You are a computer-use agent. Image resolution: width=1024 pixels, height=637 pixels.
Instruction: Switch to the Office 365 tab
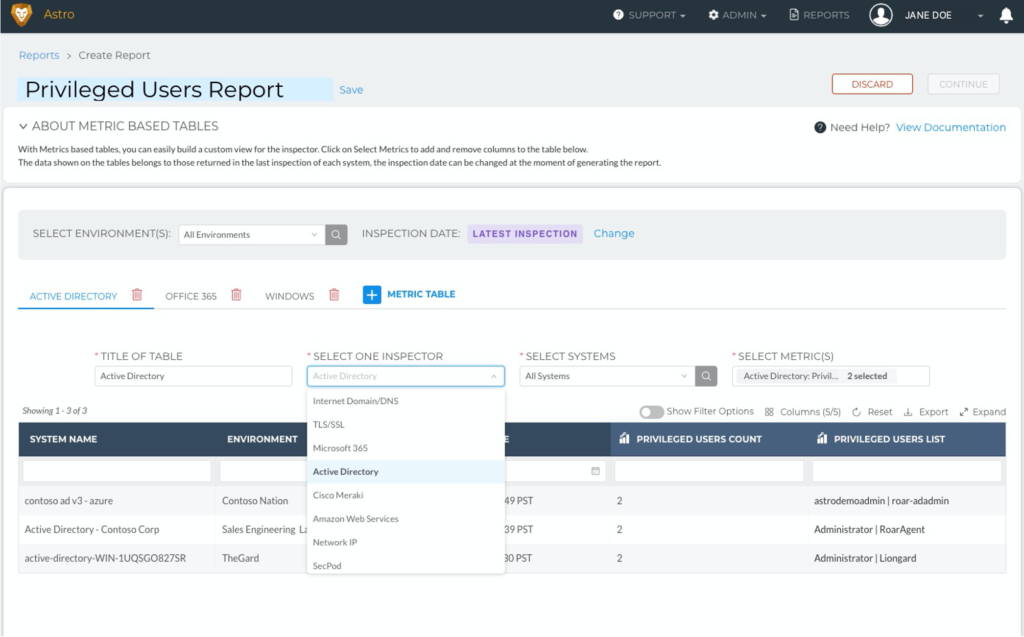pos(191,296)
